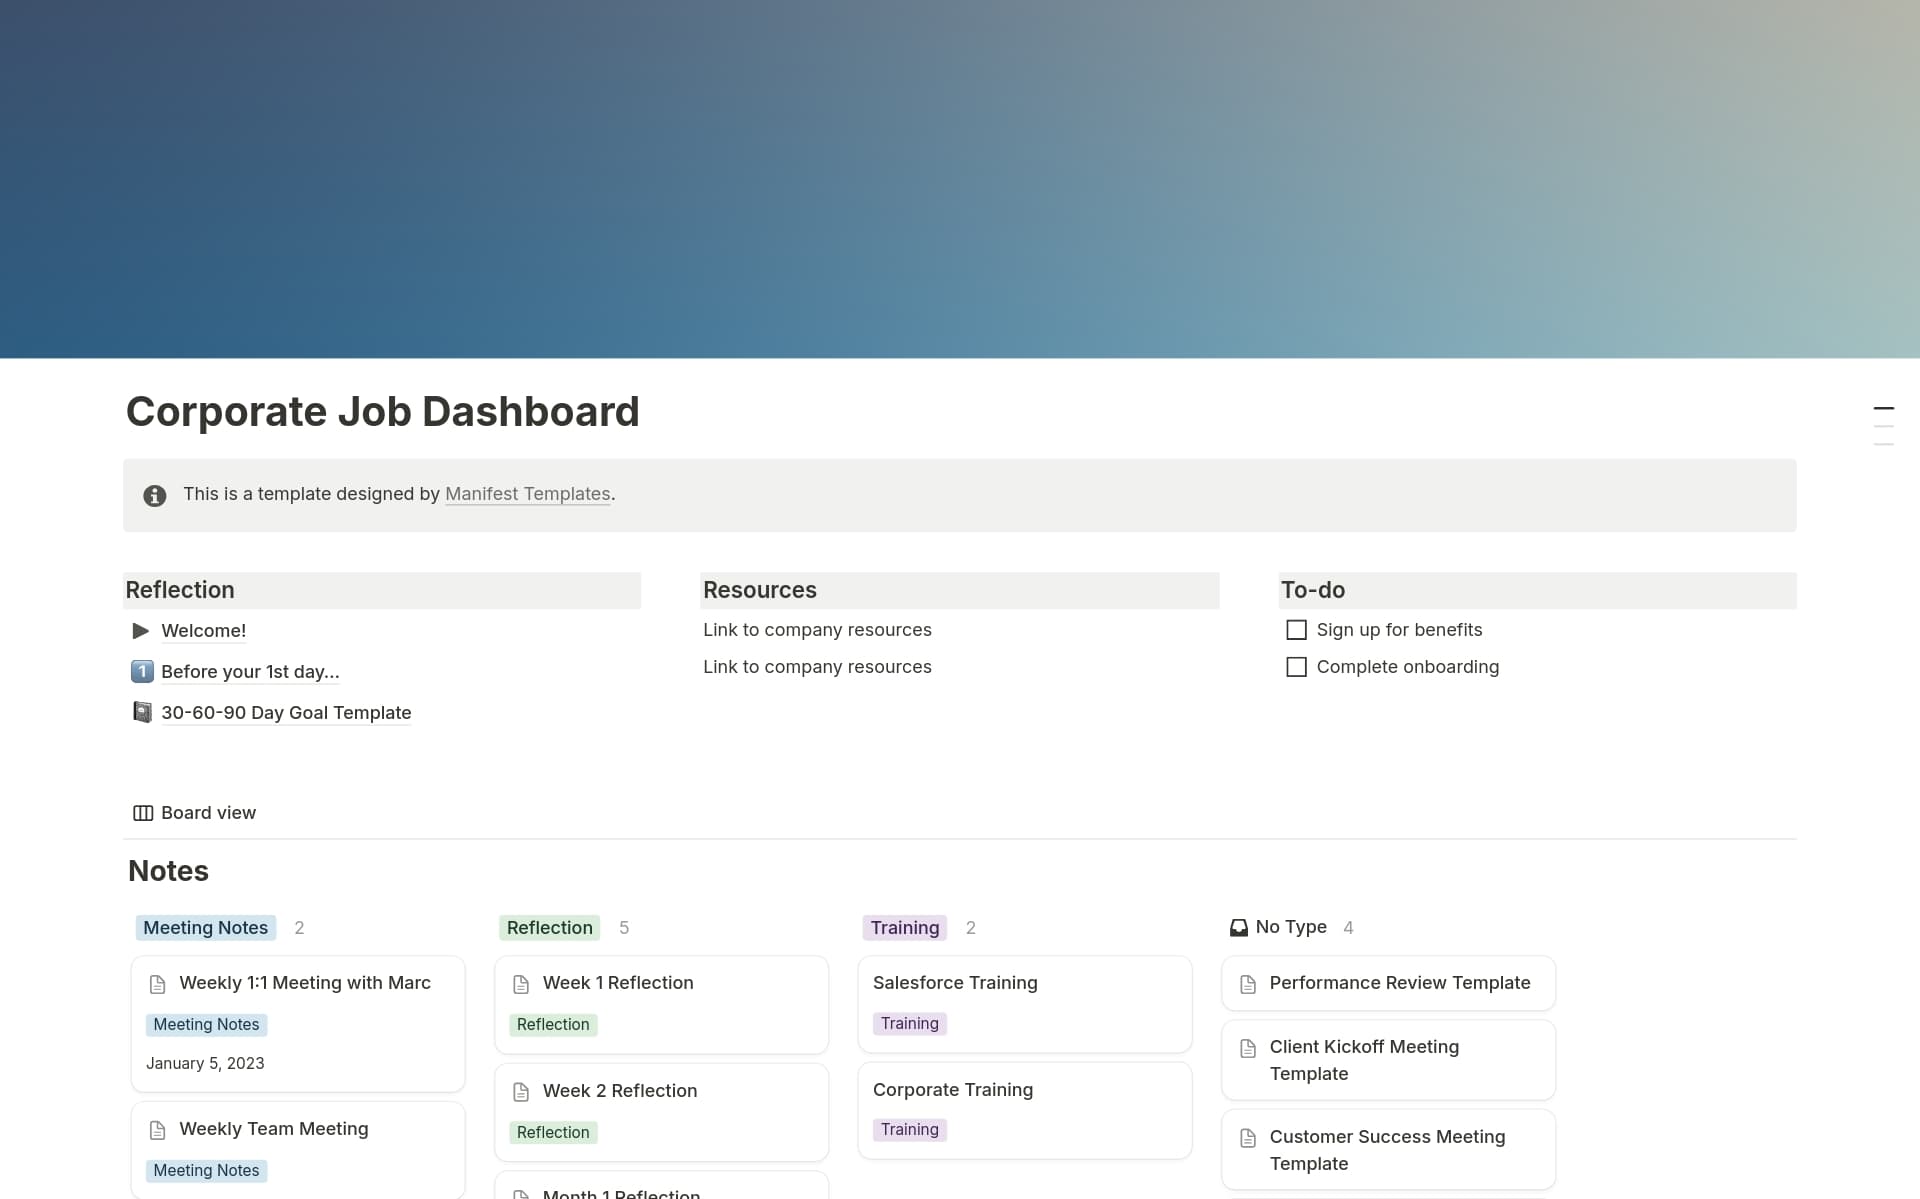Open the 30-60-90 Day Goal Template page
The width and height of the screenshot is (1920, 1199).
286,713
